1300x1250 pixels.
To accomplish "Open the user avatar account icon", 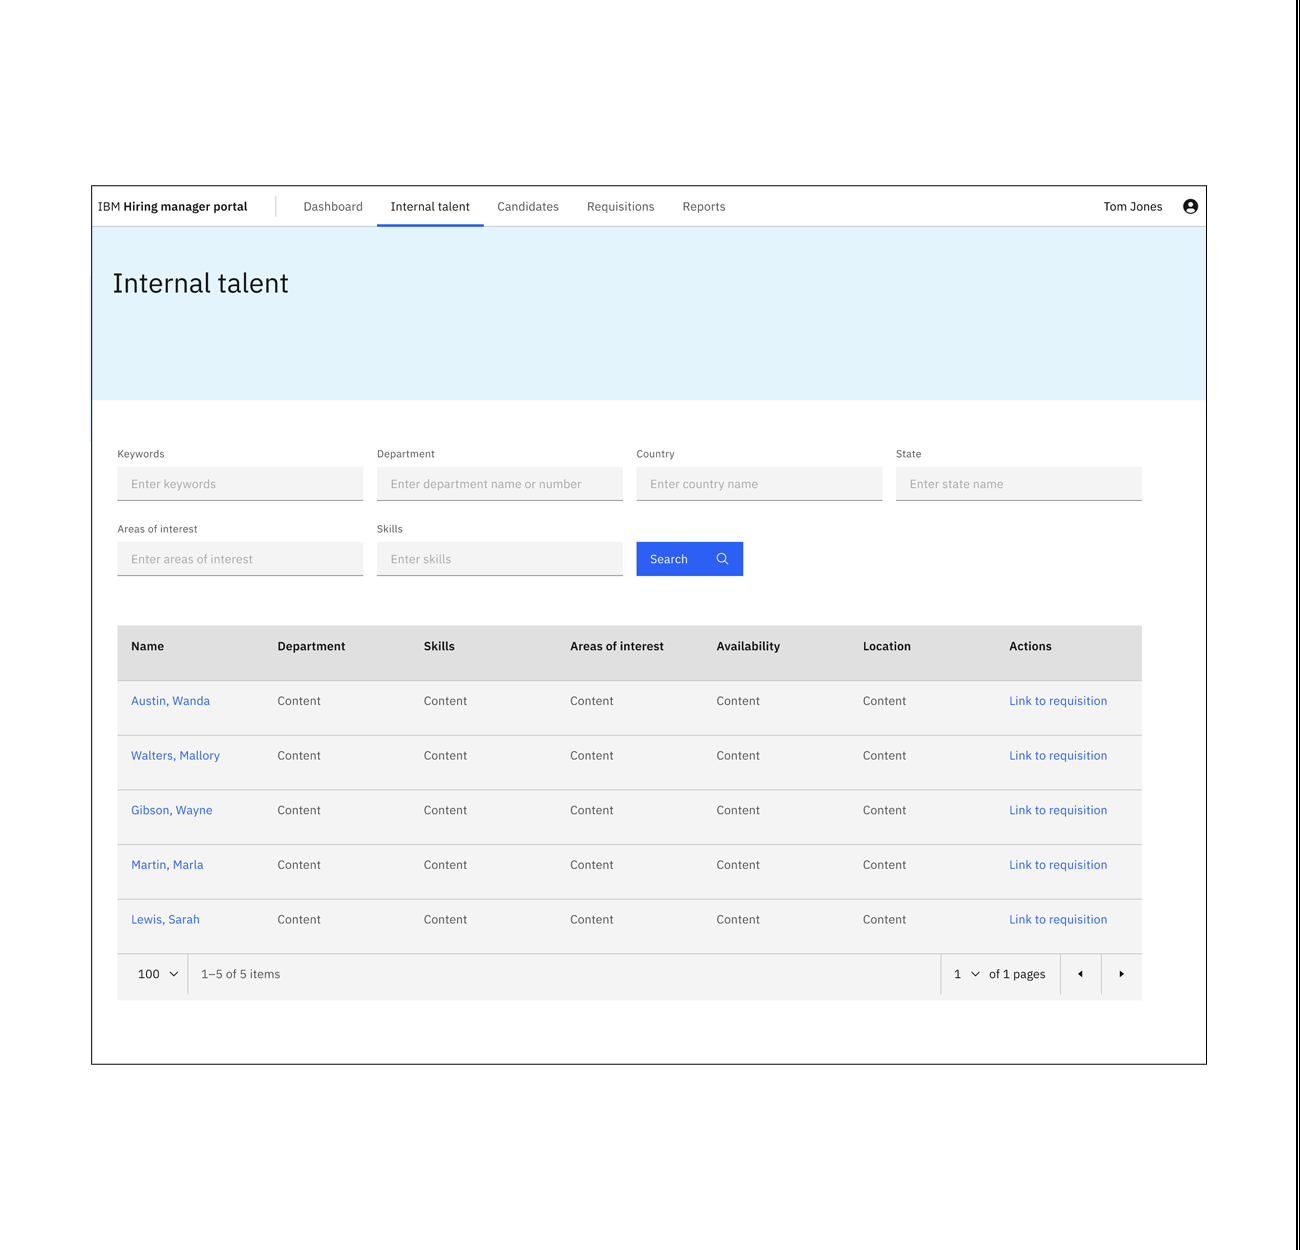I will [1190, 206].
